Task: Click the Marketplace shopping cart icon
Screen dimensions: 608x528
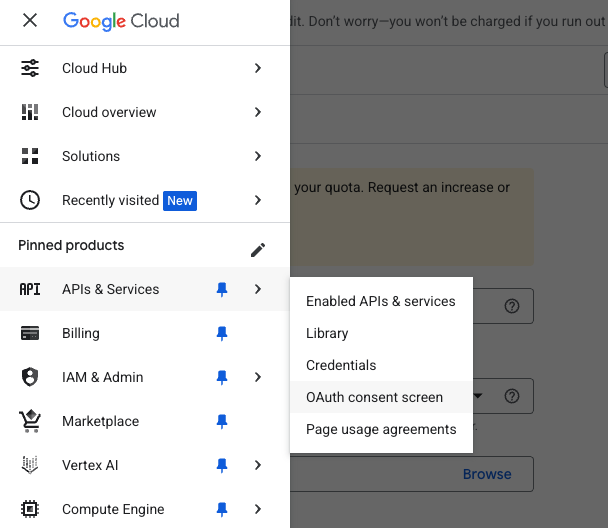Action: coord(30,421)
